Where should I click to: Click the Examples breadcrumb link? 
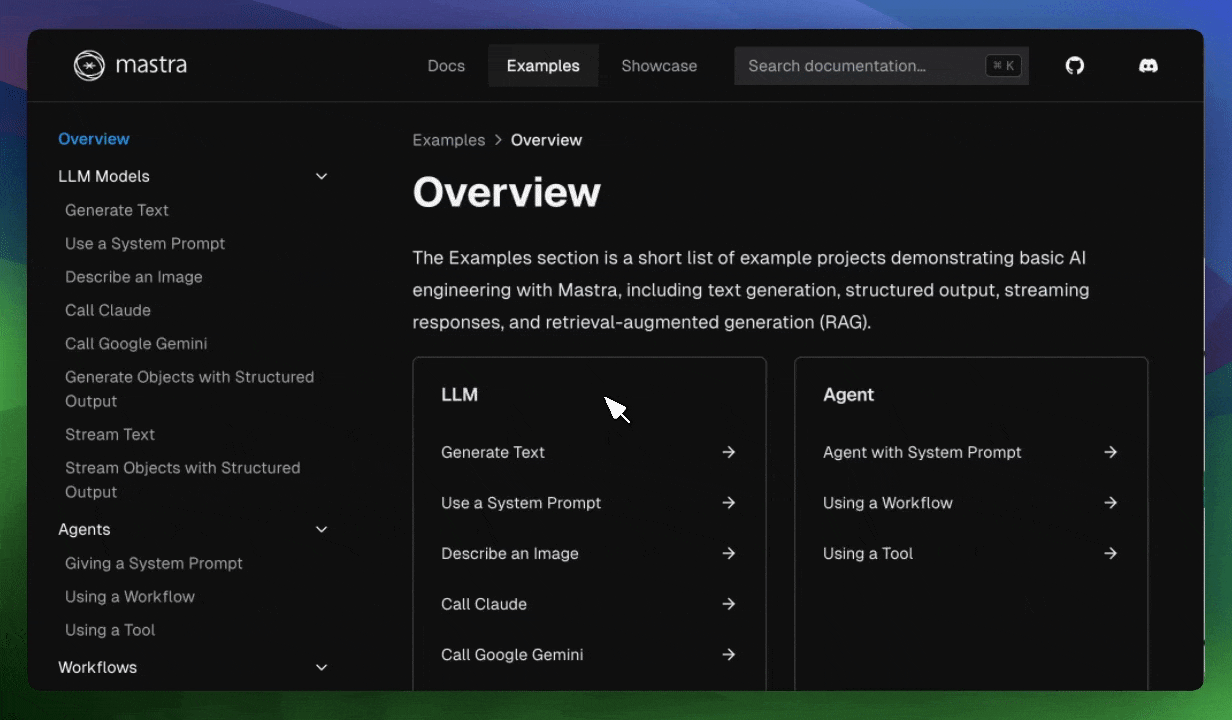[x=449, y=140]
